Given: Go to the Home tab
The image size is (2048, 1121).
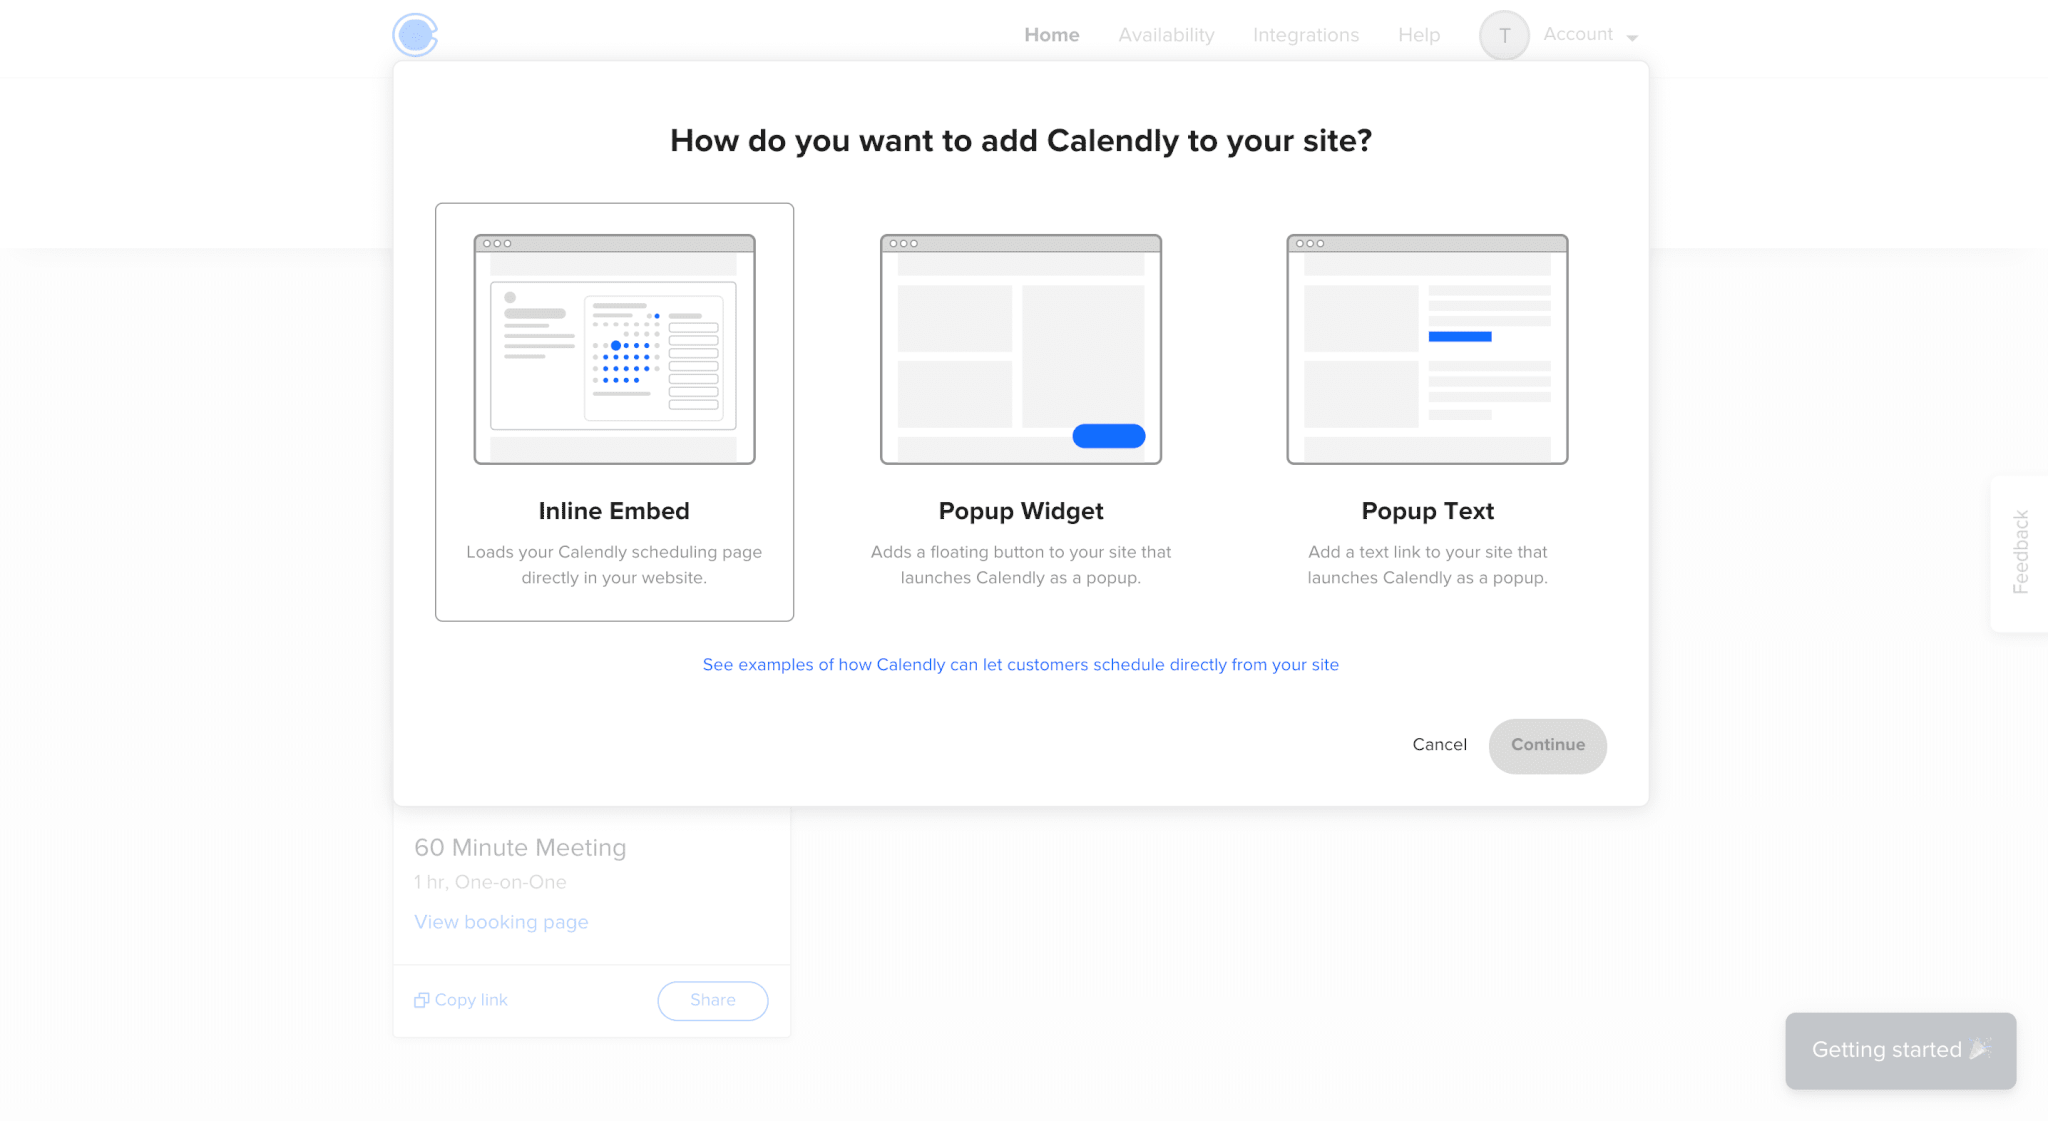Looking at the screenshot, I should [x=1051, y=34].
